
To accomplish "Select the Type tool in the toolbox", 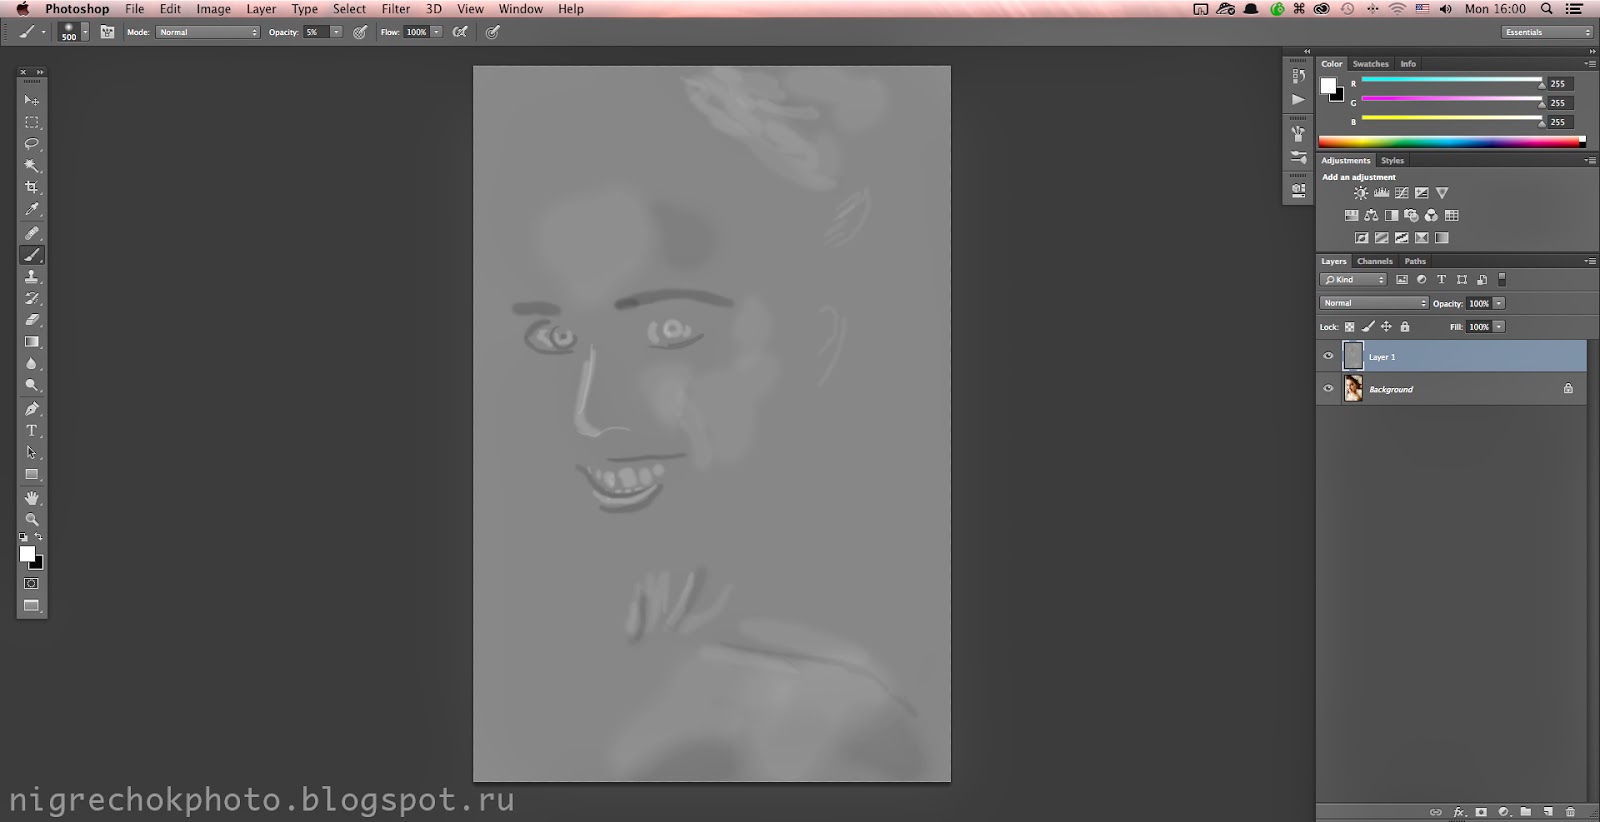I will coord(32,431).
